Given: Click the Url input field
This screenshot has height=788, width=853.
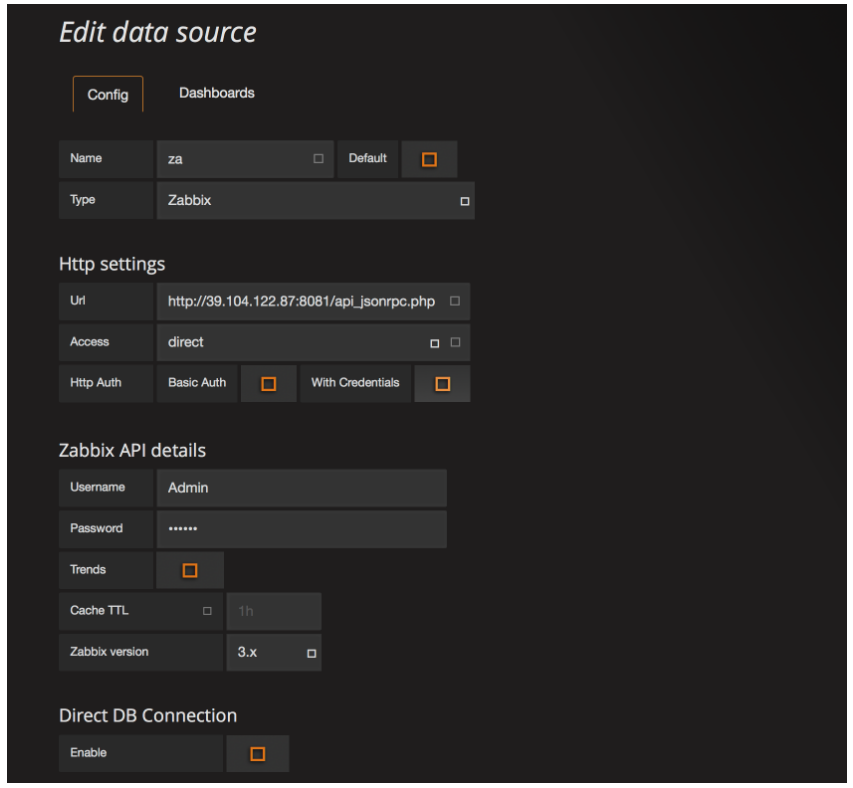Looking at the screenshot, I should click(x=313, y=301).
